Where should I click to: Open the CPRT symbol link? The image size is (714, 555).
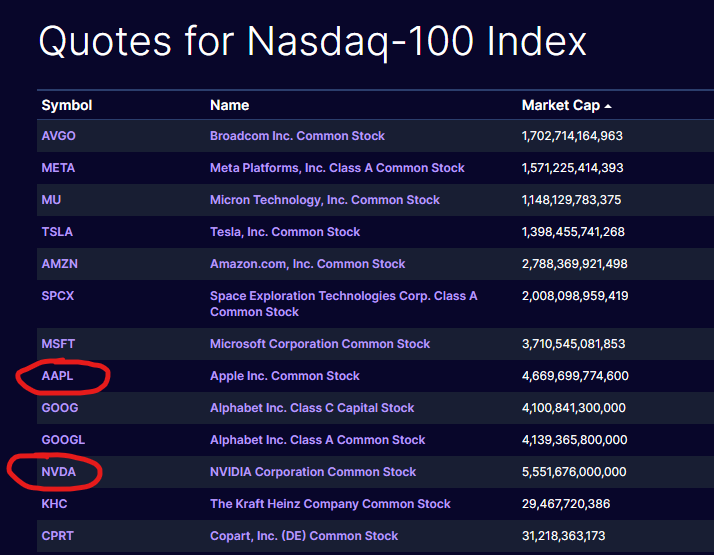click(57, 535)
